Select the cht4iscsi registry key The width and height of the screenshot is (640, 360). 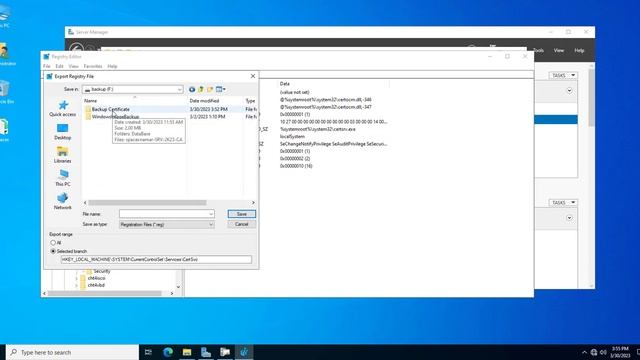(x=96, y=278)
